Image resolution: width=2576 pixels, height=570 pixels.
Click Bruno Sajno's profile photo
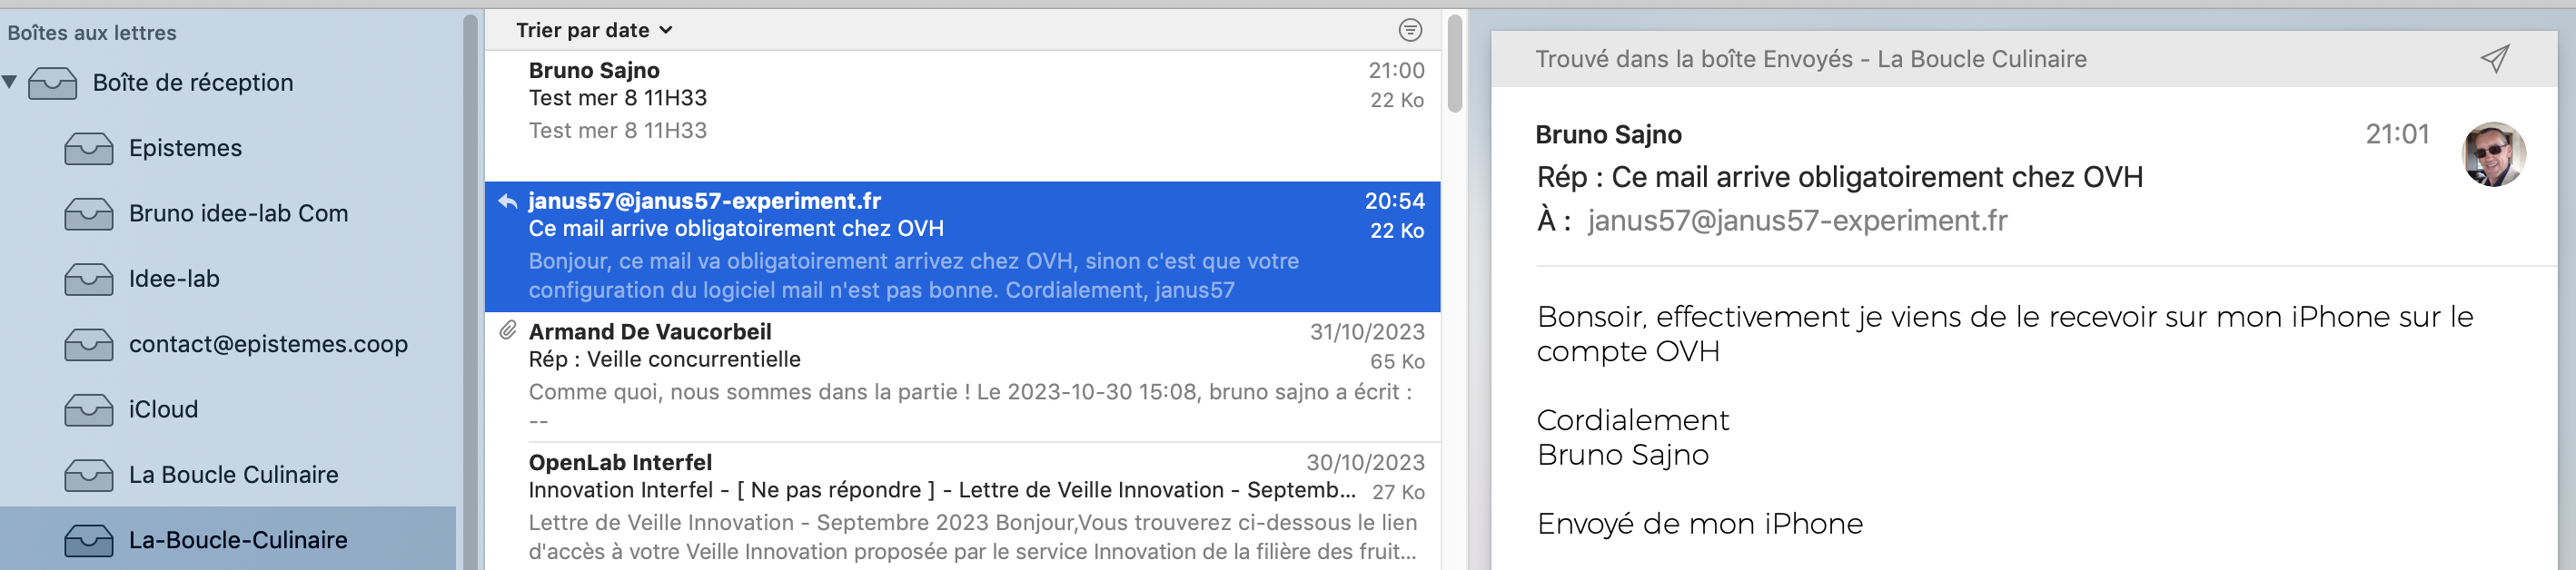pyautogui.click(x=2492, y=155)
